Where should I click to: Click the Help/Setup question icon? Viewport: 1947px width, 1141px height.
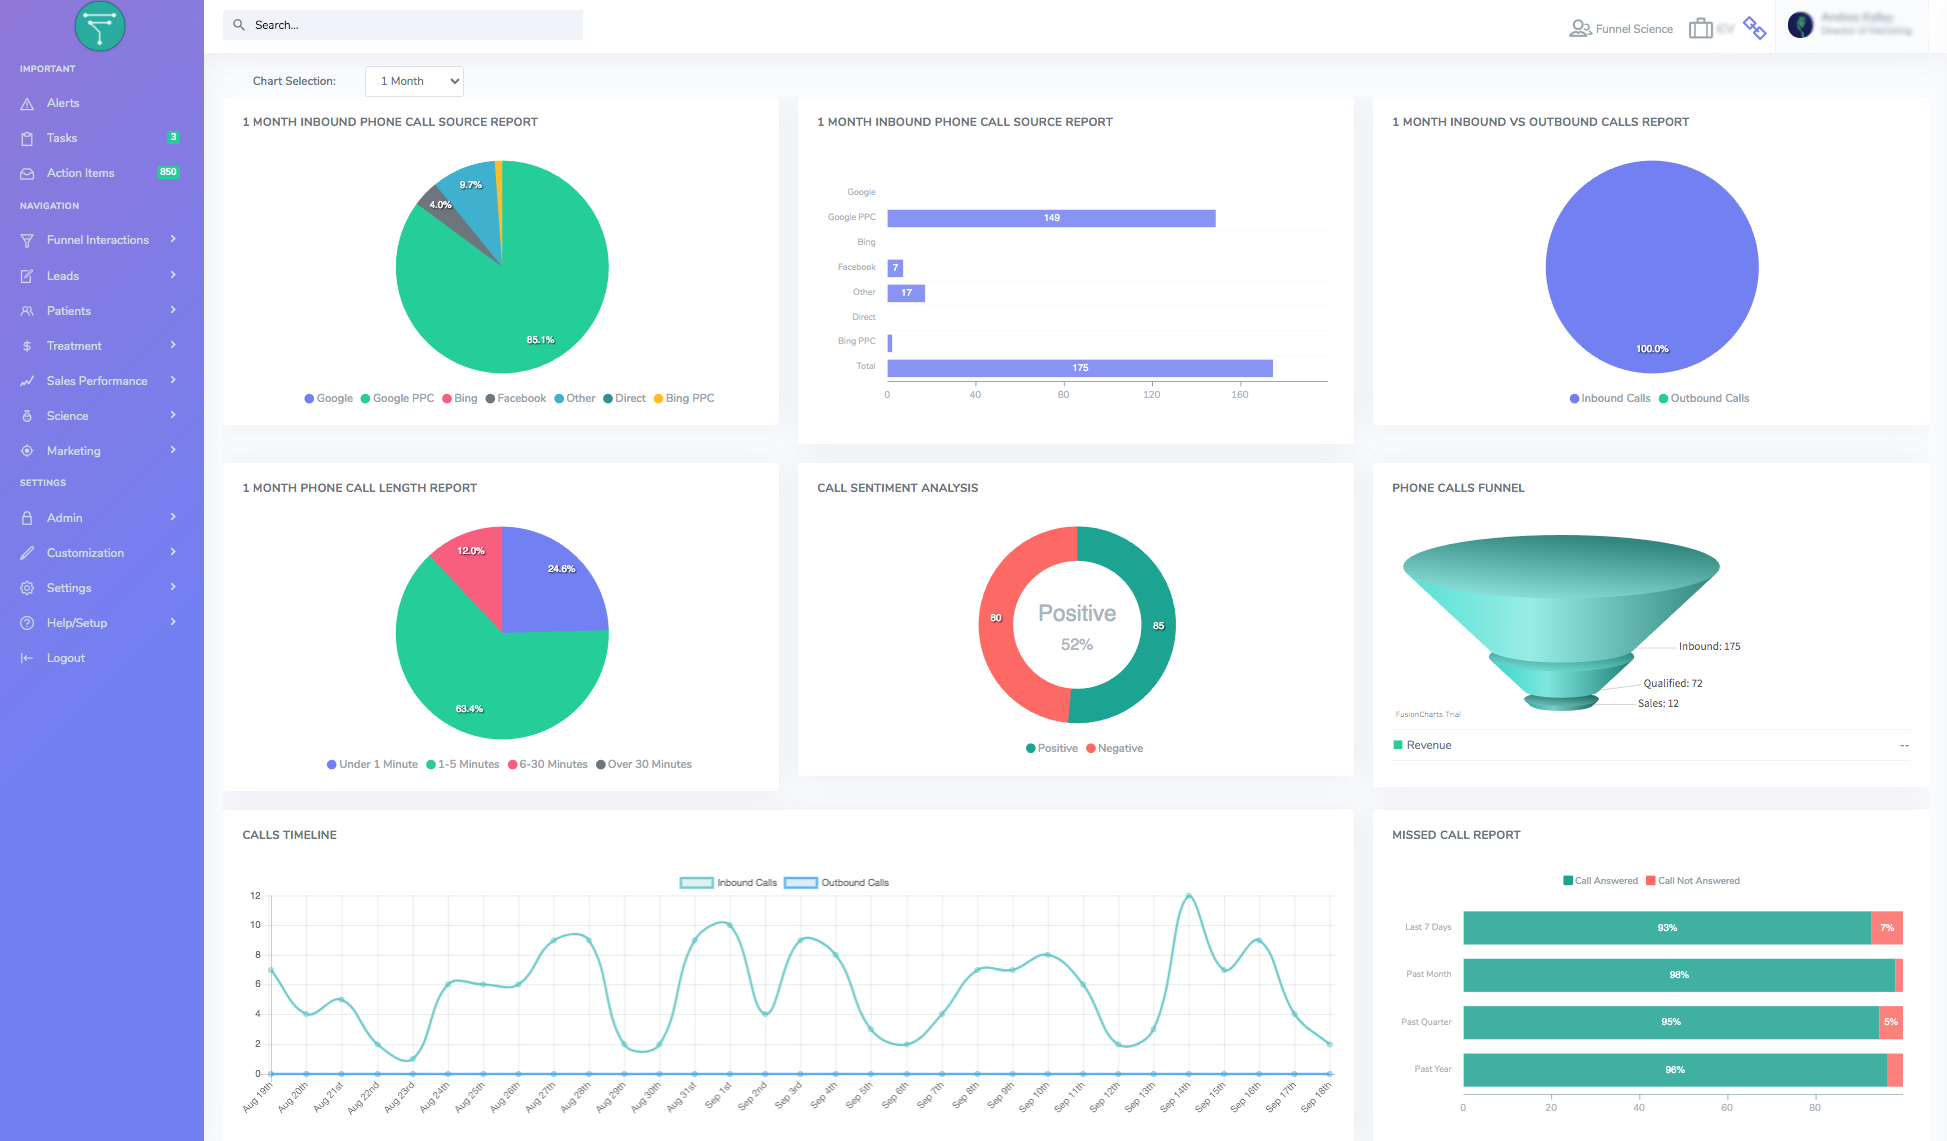[27, 623]
